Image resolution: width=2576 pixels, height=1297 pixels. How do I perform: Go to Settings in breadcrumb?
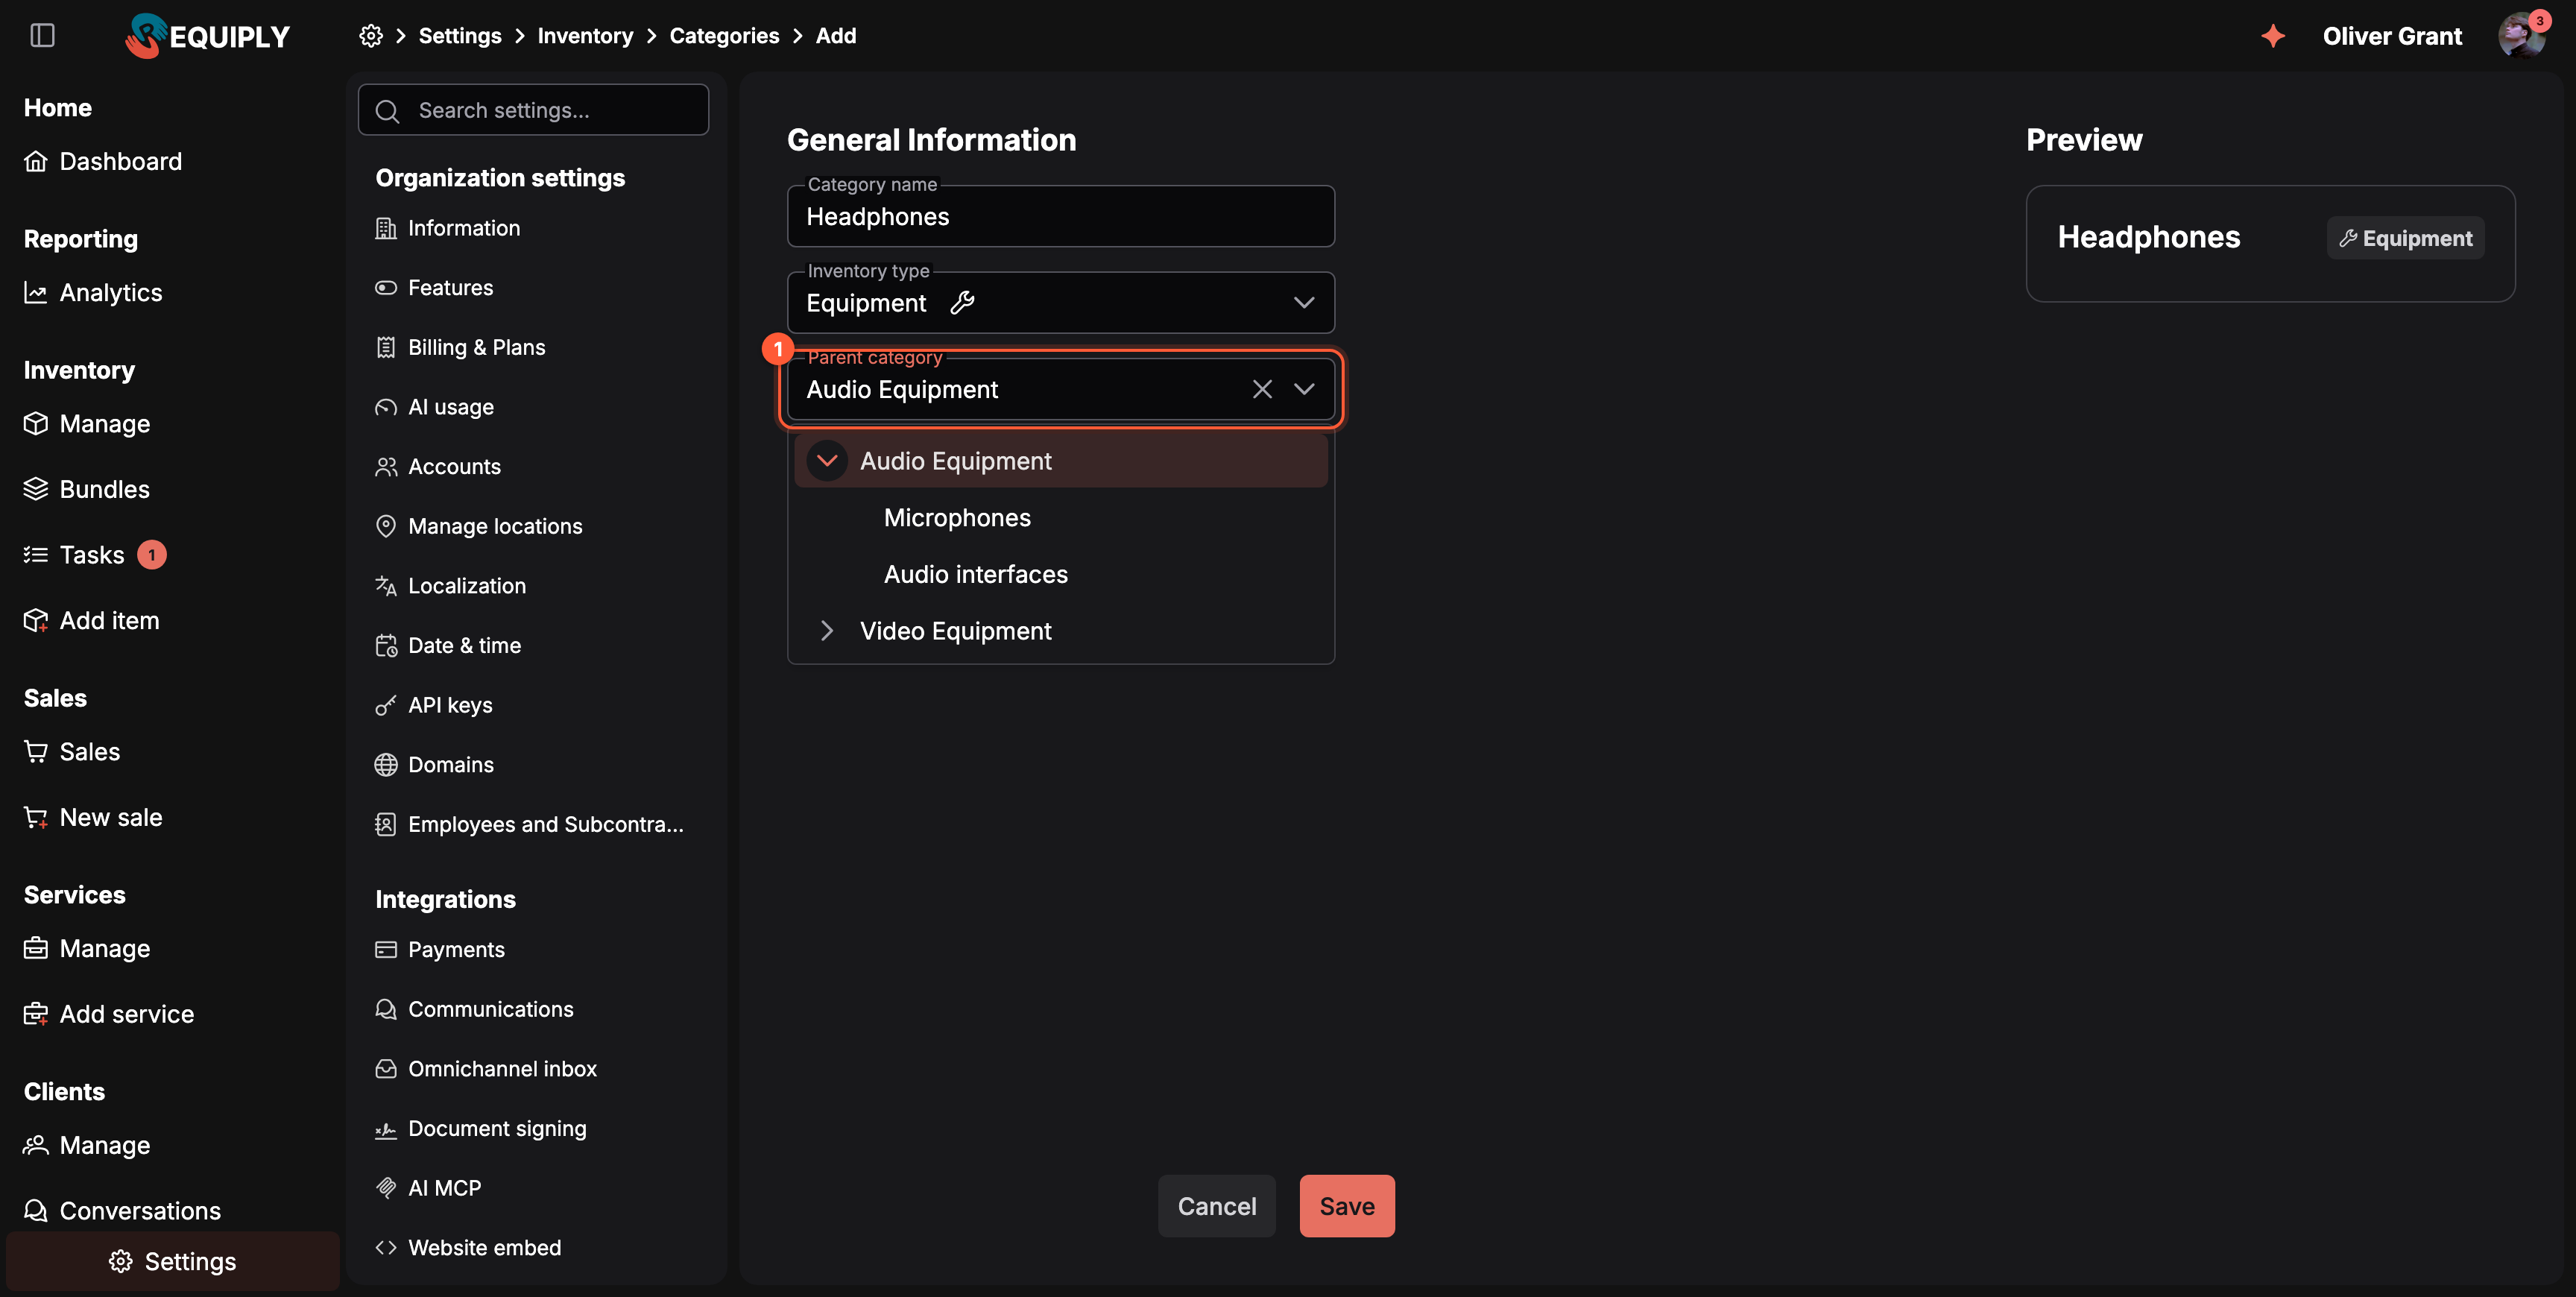coord(460,36)
